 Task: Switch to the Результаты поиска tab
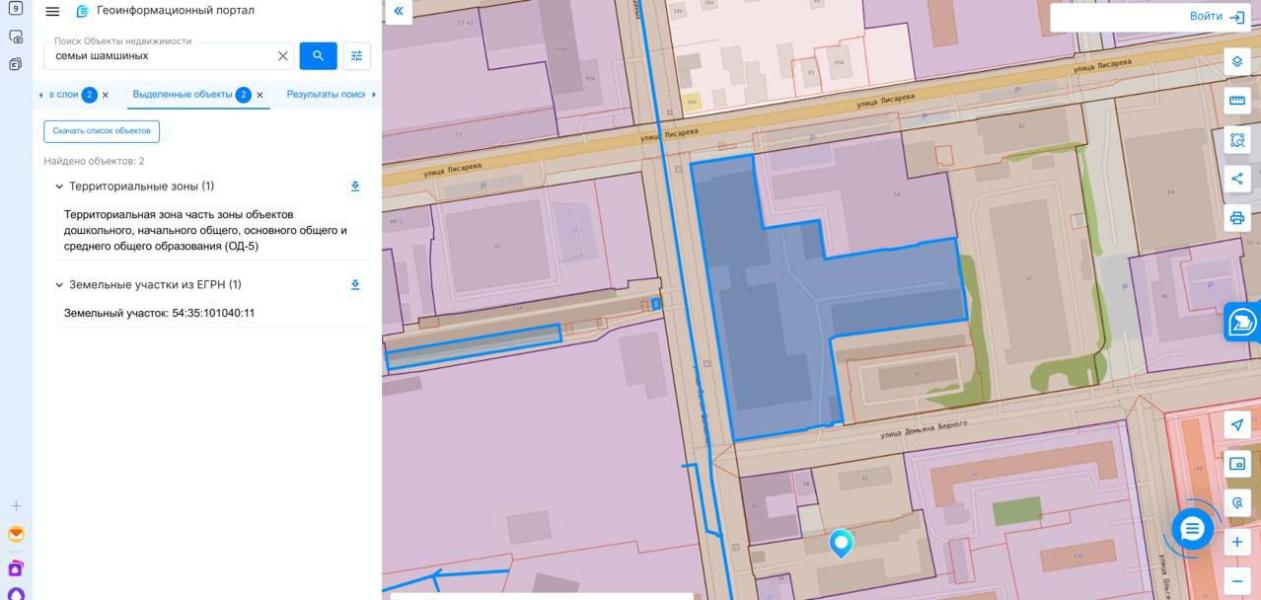click(326, 94)
